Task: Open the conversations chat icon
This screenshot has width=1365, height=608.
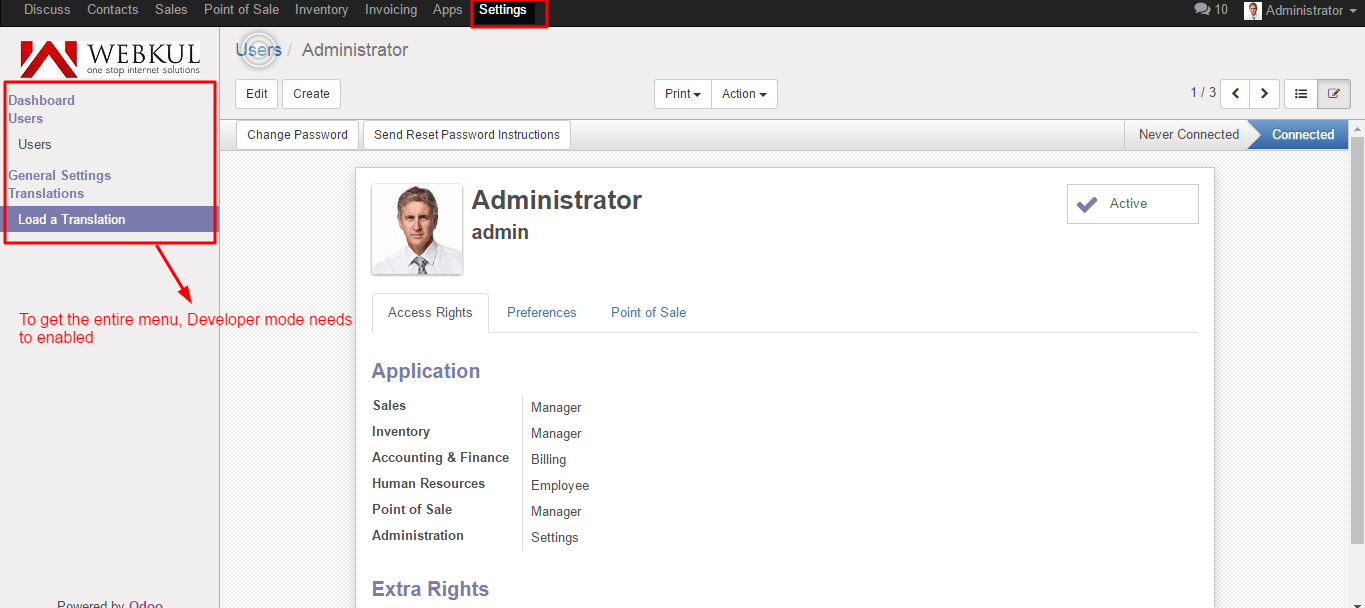Action: click(1202, 10)
